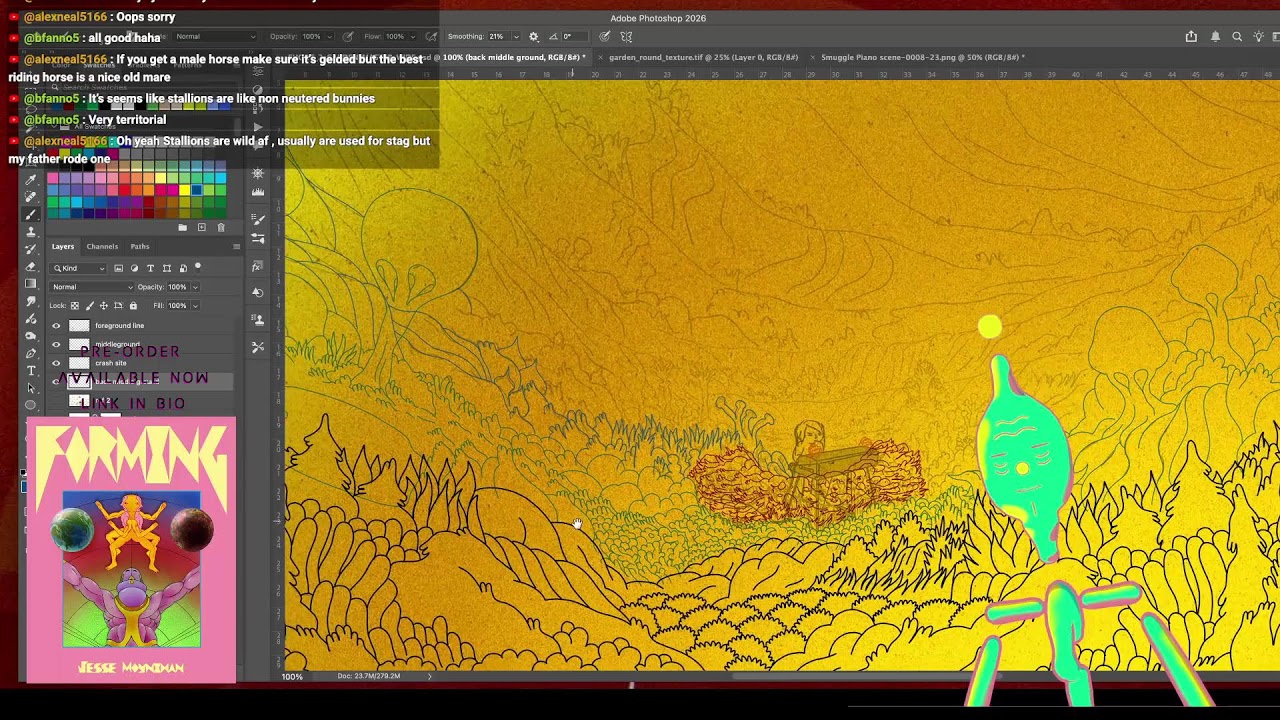This screenshot has width=1280, height=720.
Task: Select the Spot Healing Brush tool
Action: pyautogui.click(x=31, y=196)
